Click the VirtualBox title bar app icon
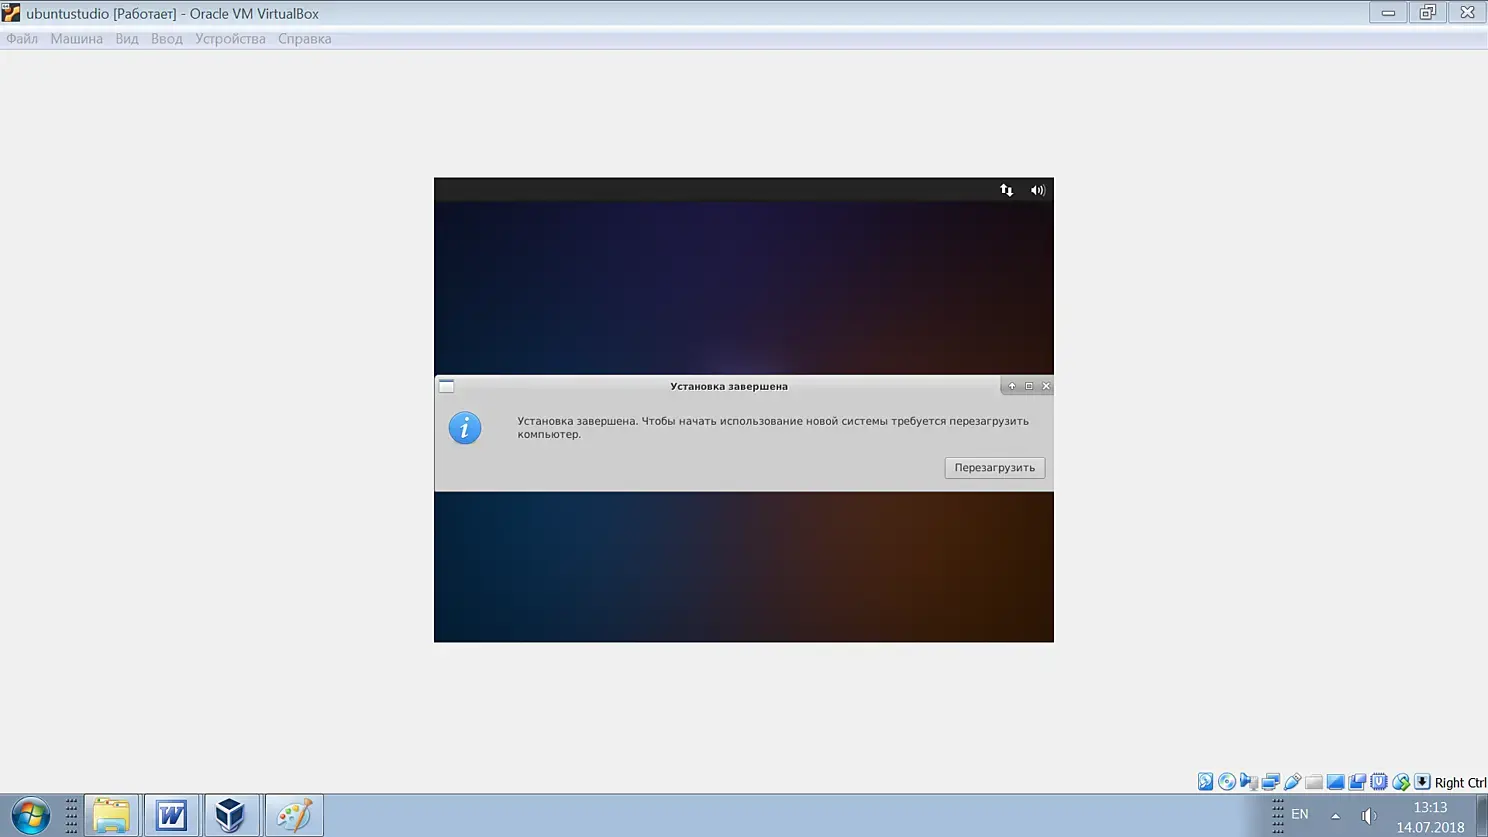 [11, 13]
